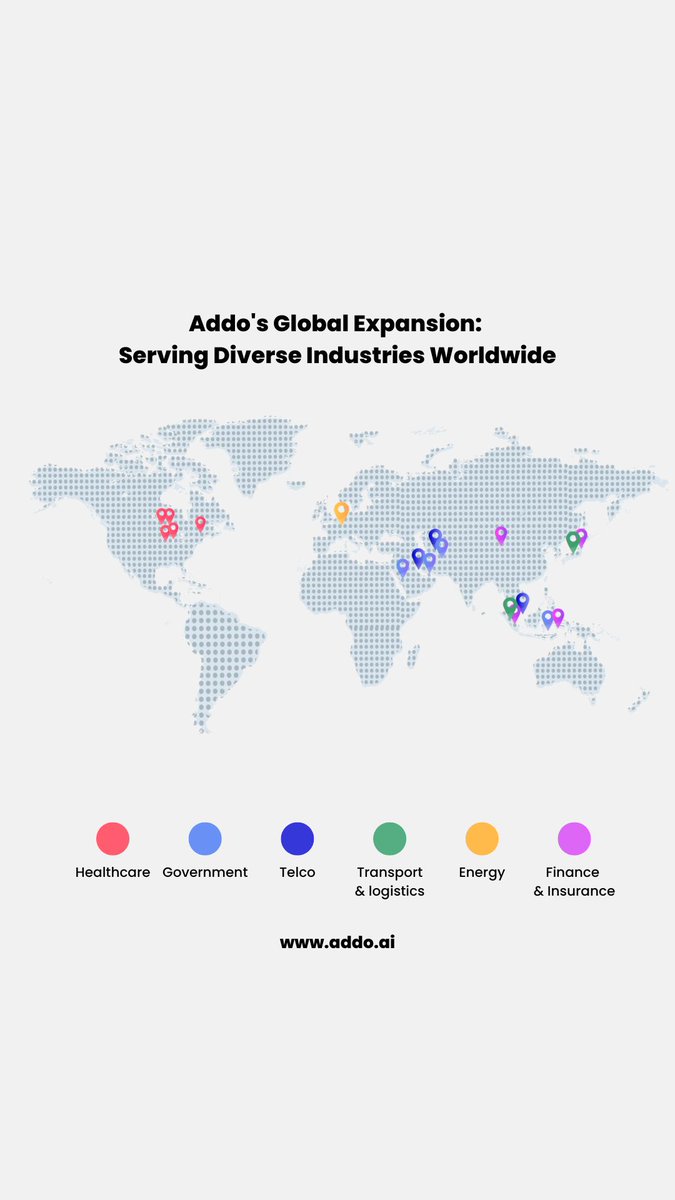Select the orange Energy legend circle

click(482, 838)
